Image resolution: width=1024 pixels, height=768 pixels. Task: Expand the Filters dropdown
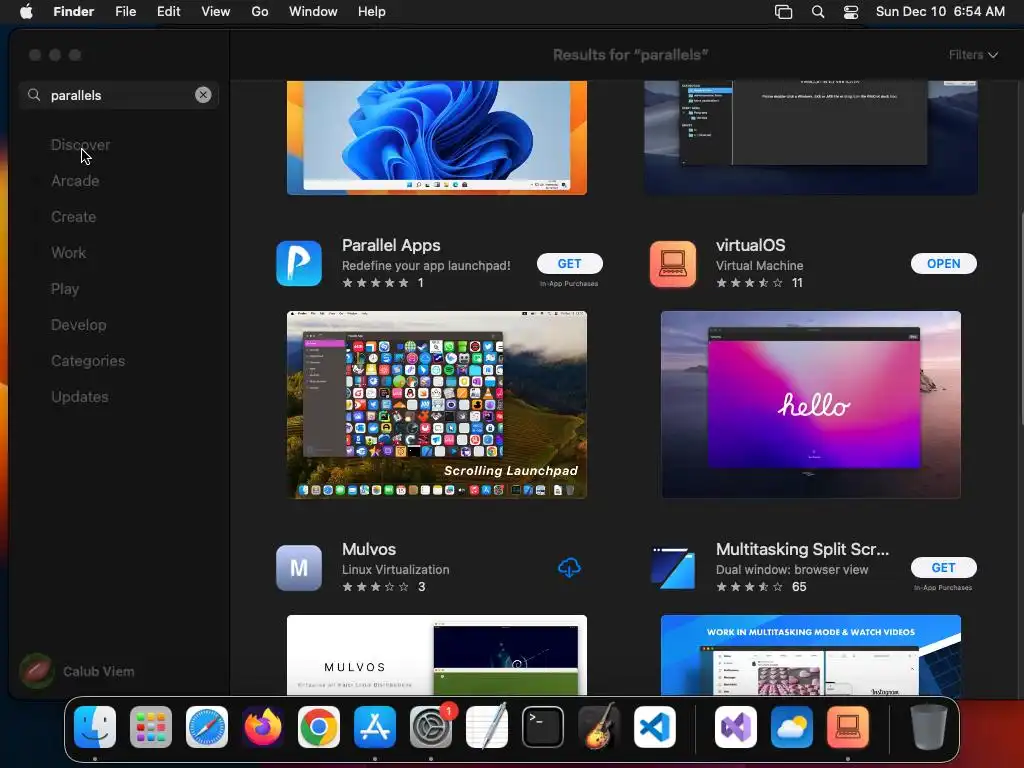click(973, 55)
